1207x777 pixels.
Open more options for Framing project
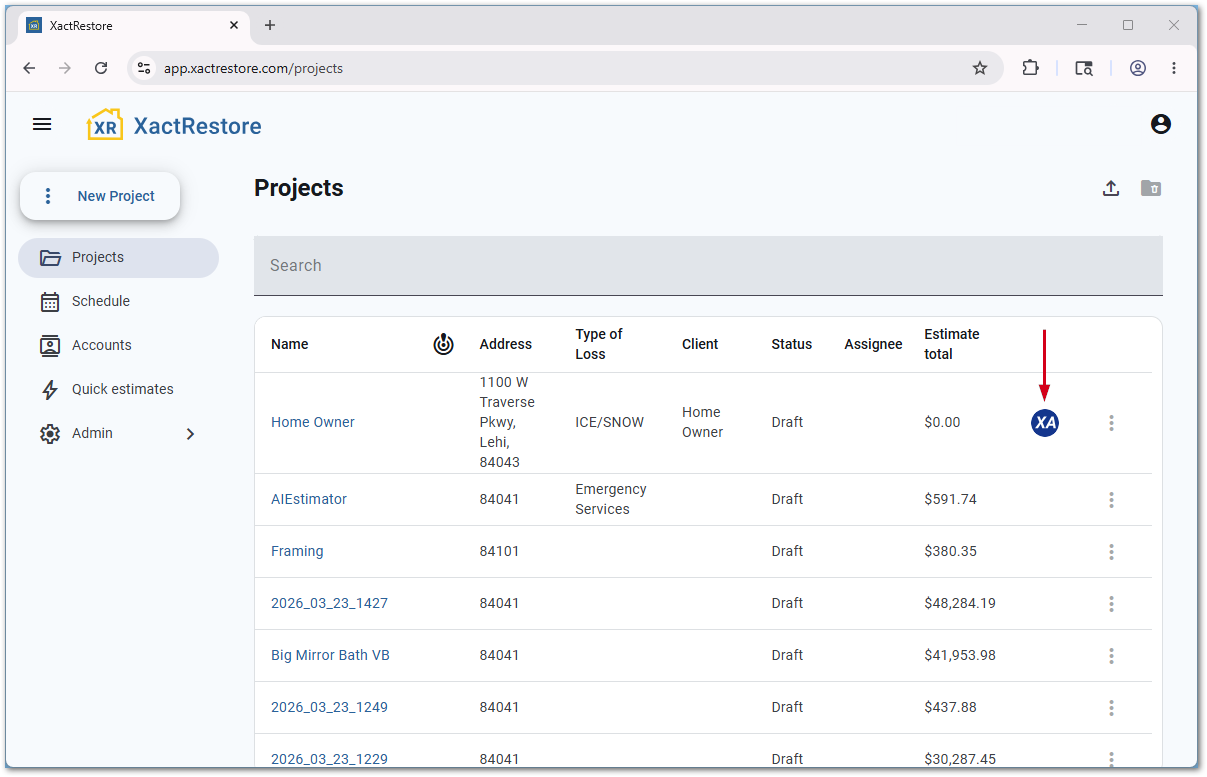(1111, 552)
